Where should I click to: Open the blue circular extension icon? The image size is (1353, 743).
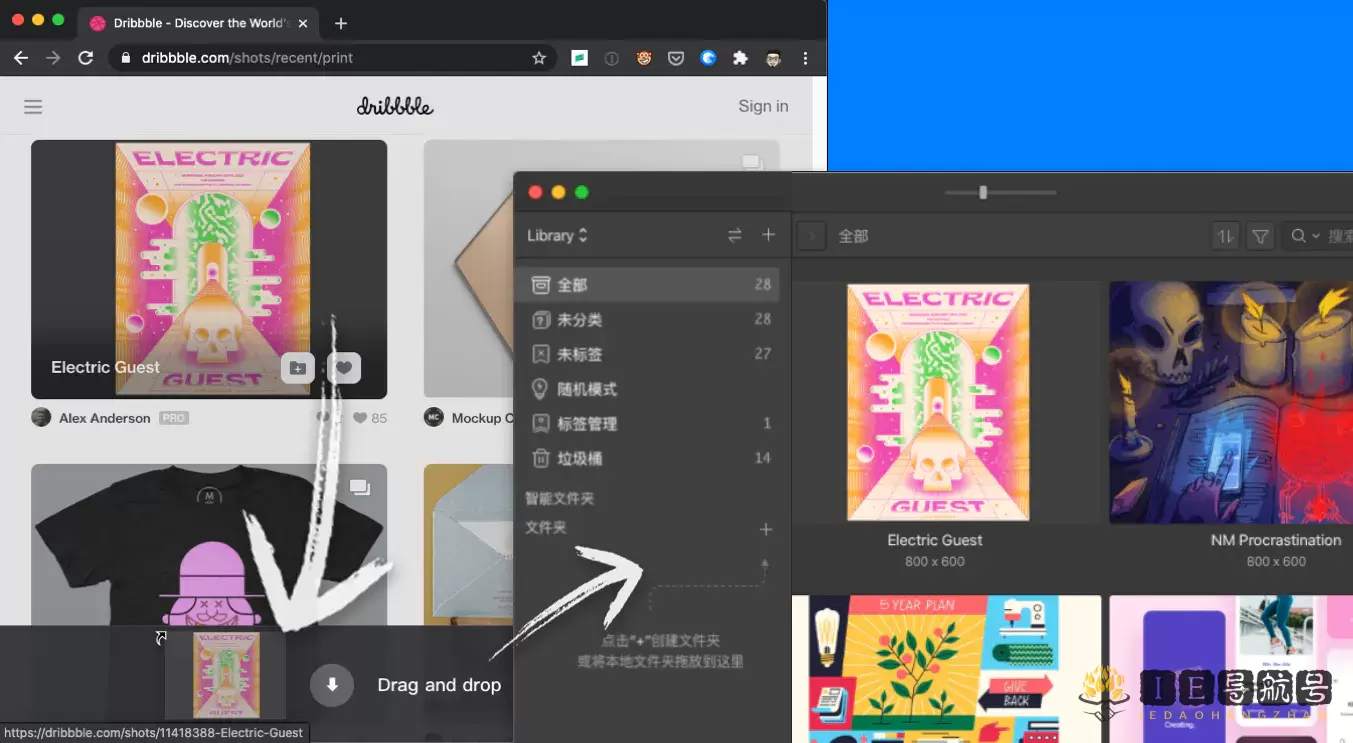point(708,58)
